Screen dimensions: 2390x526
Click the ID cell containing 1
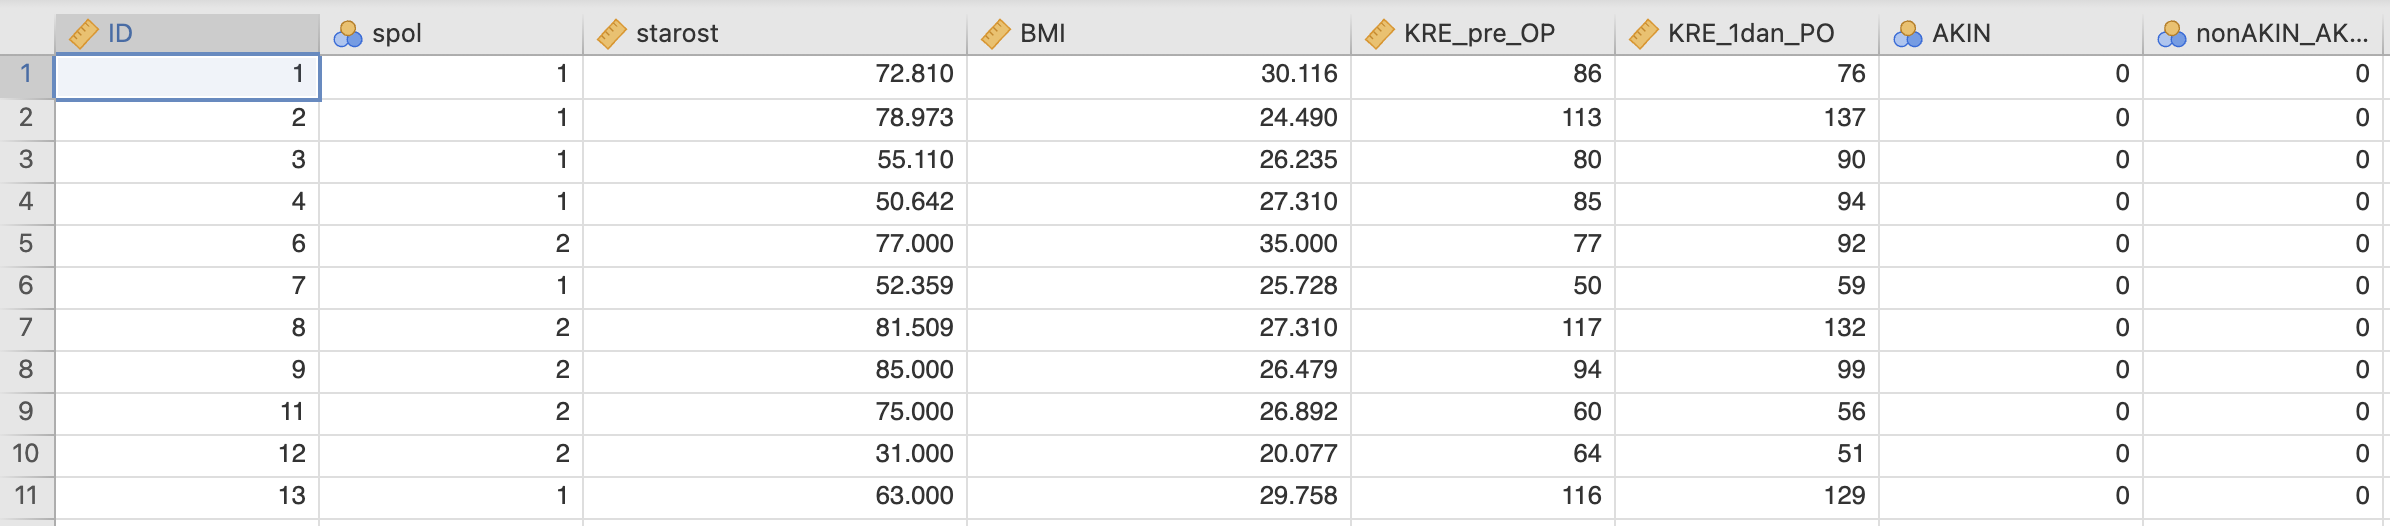pos(187,75)
